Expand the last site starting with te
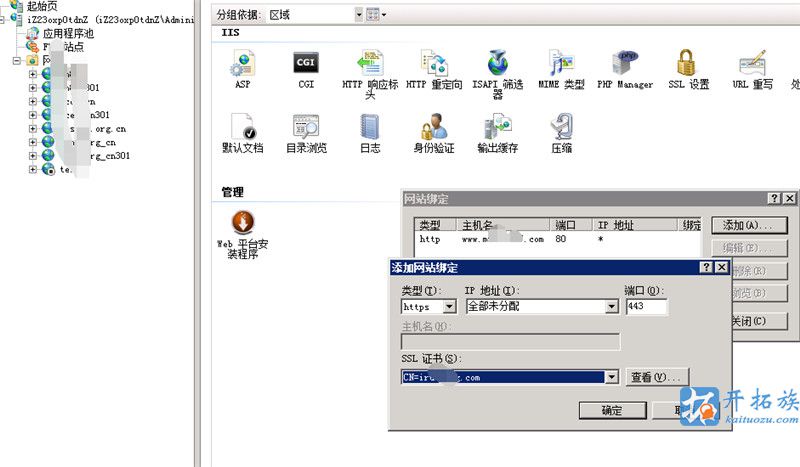 (33, 169)
